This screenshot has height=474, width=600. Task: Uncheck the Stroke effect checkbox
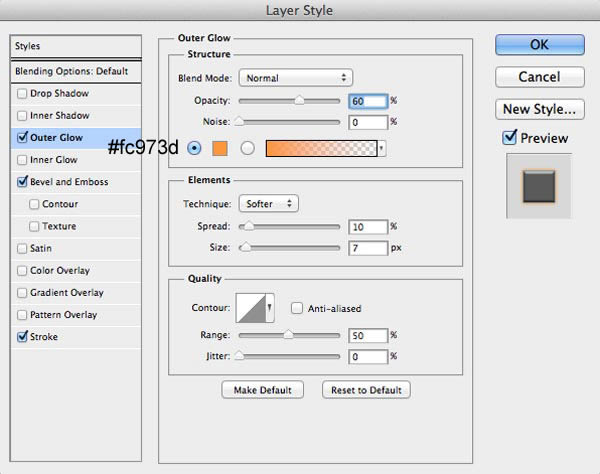click(23, 336)
